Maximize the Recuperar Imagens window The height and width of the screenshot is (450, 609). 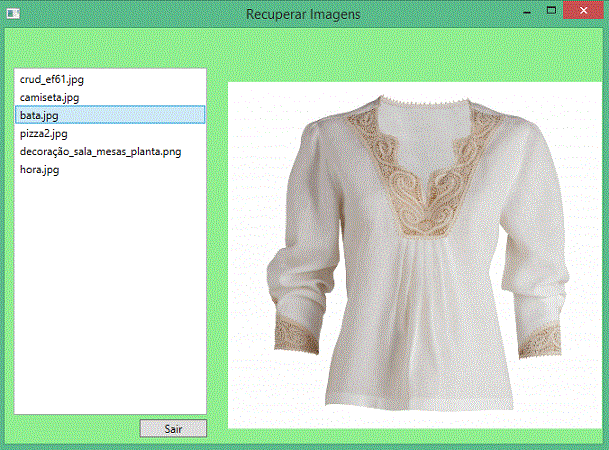pos(551,11)
